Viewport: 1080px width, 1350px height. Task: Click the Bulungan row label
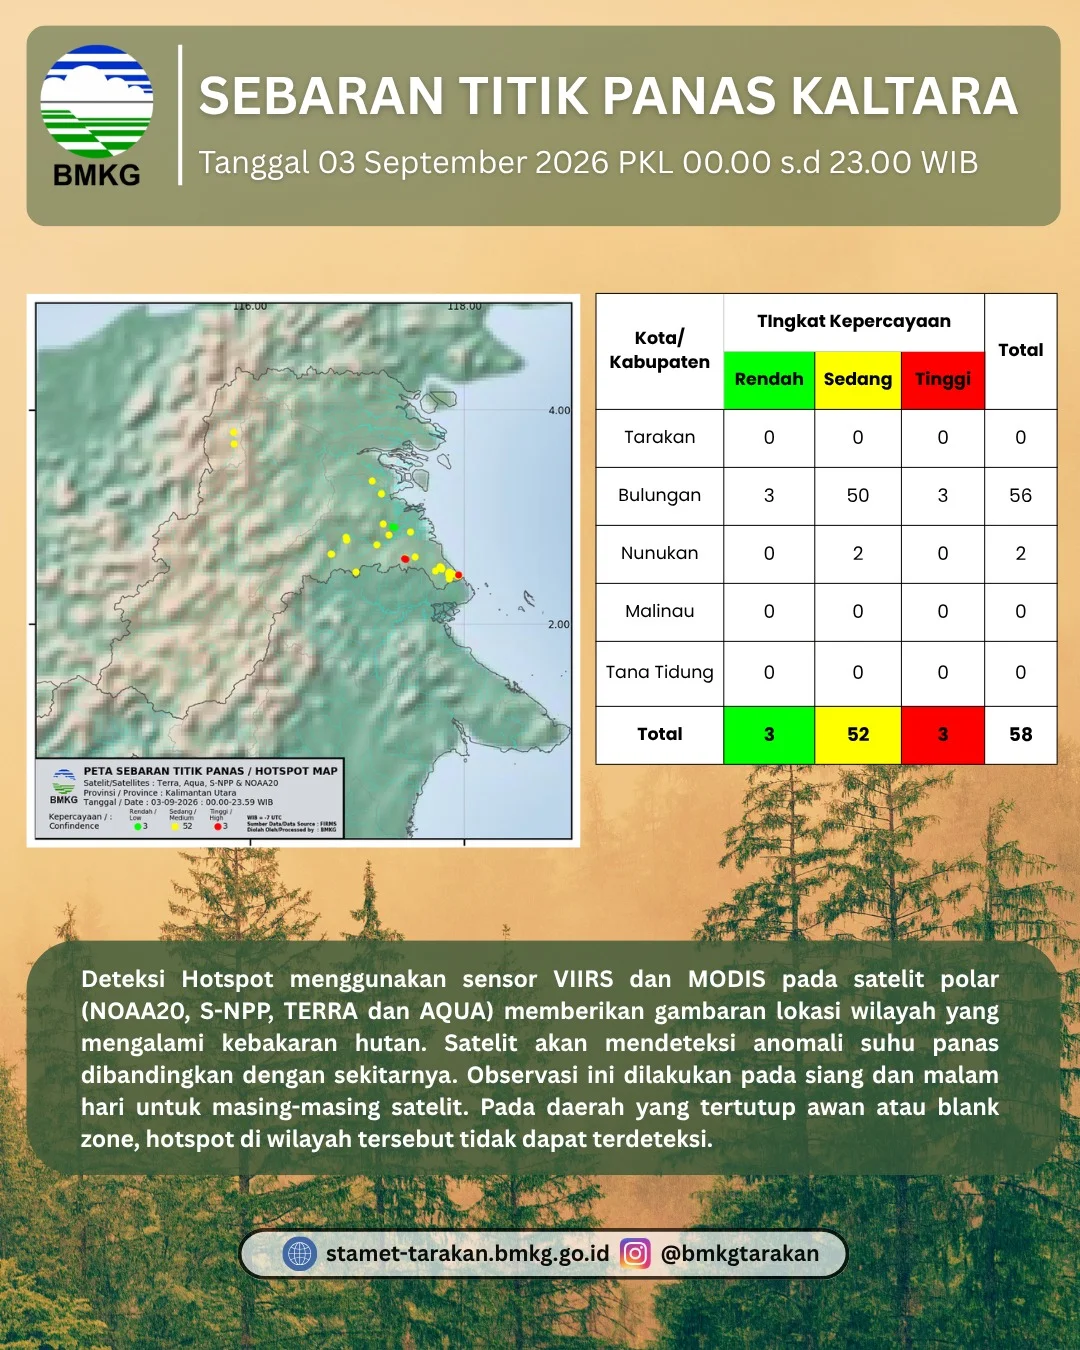coord(659,495)
